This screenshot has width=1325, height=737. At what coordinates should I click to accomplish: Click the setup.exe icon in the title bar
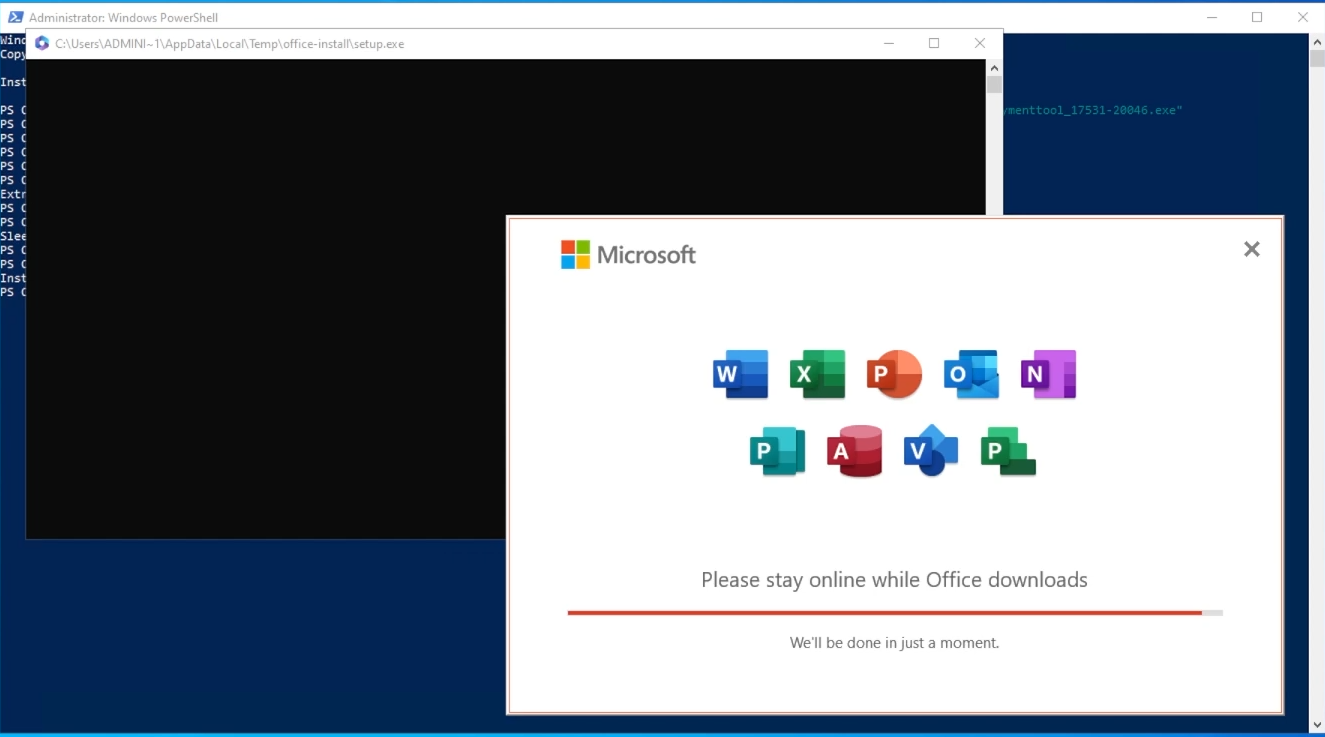(42, 43)
